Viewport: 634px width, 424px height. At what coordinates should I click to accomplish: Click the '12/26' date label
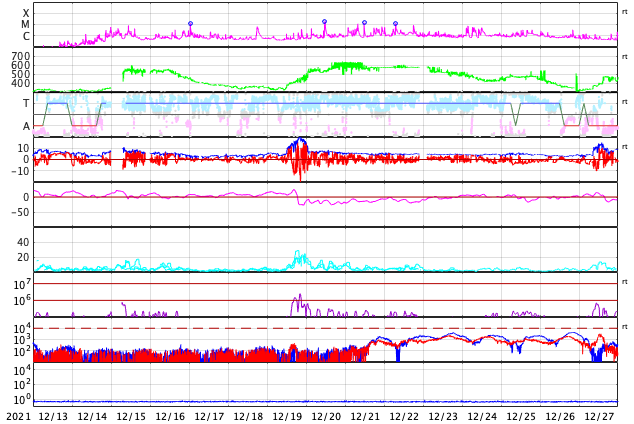[560, 417]
